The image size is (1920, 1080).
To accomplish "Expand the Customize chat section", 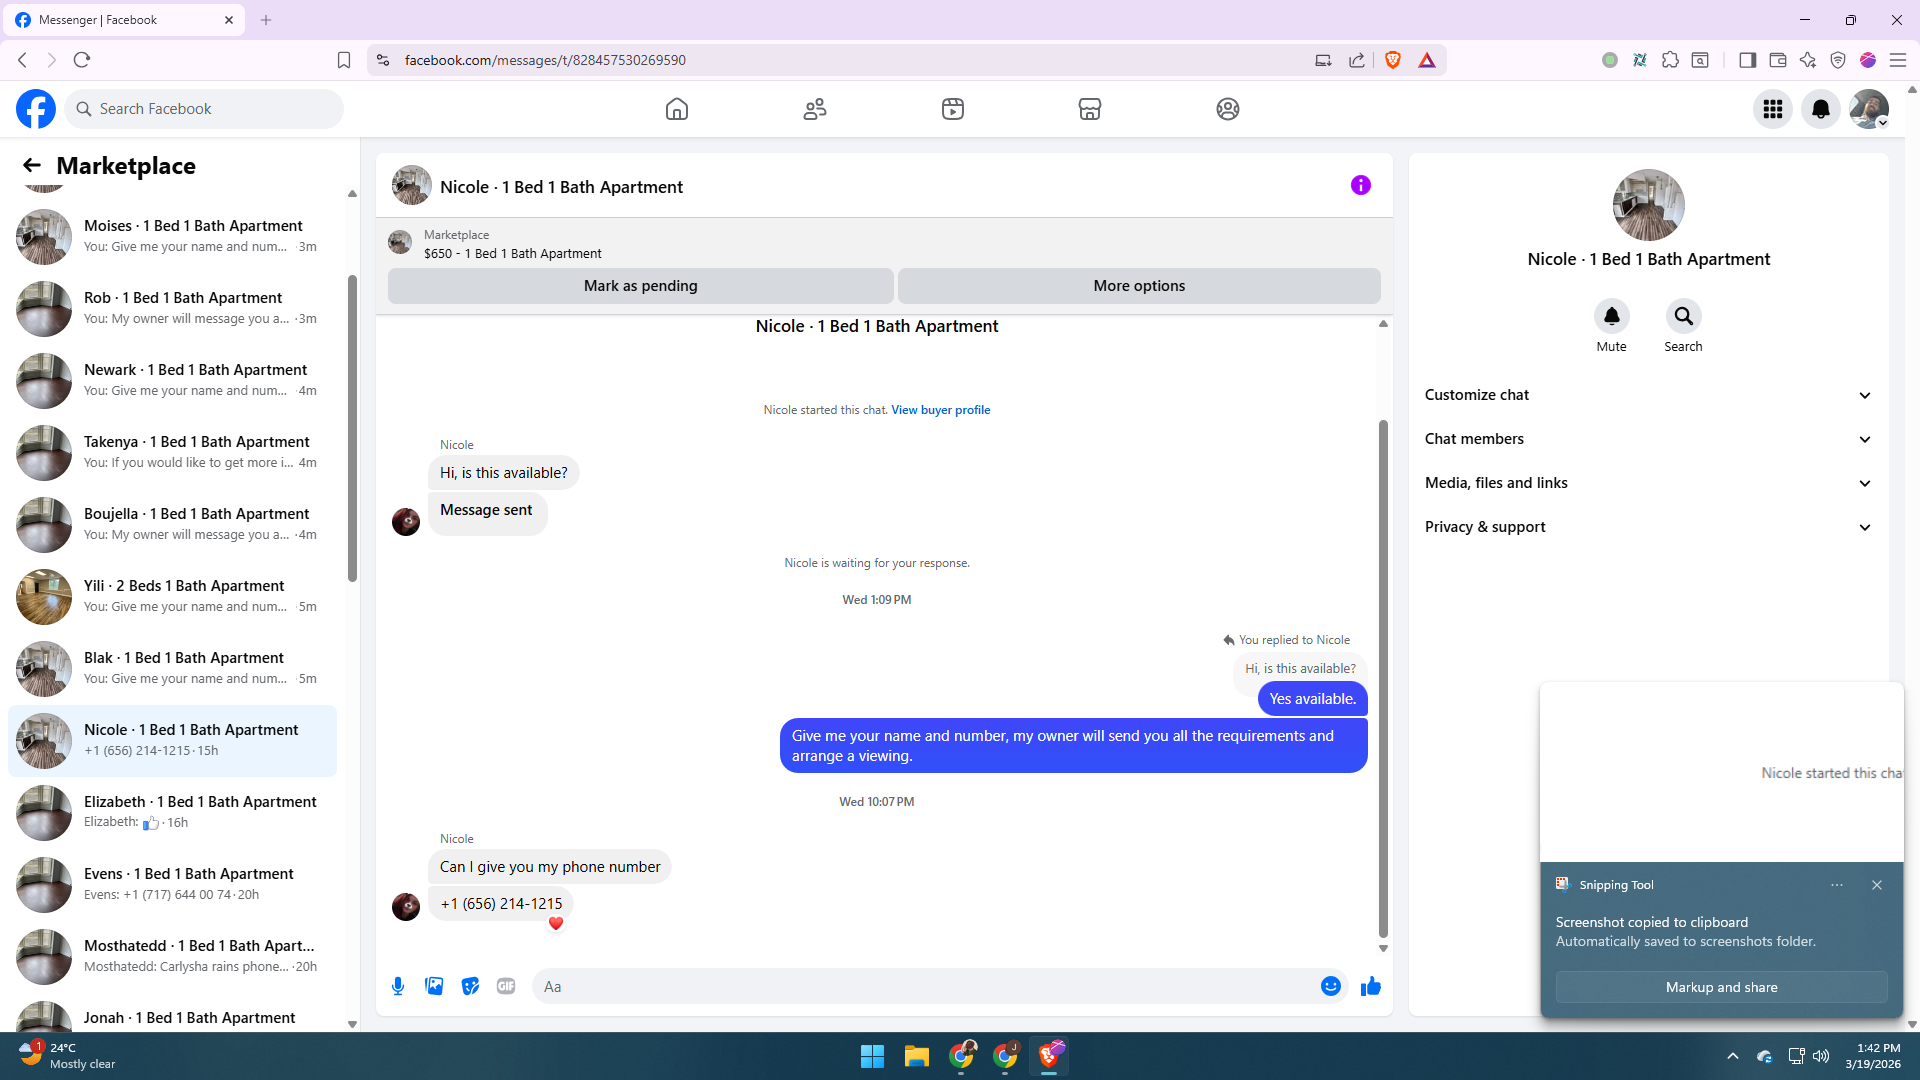I will [1647, 395].
